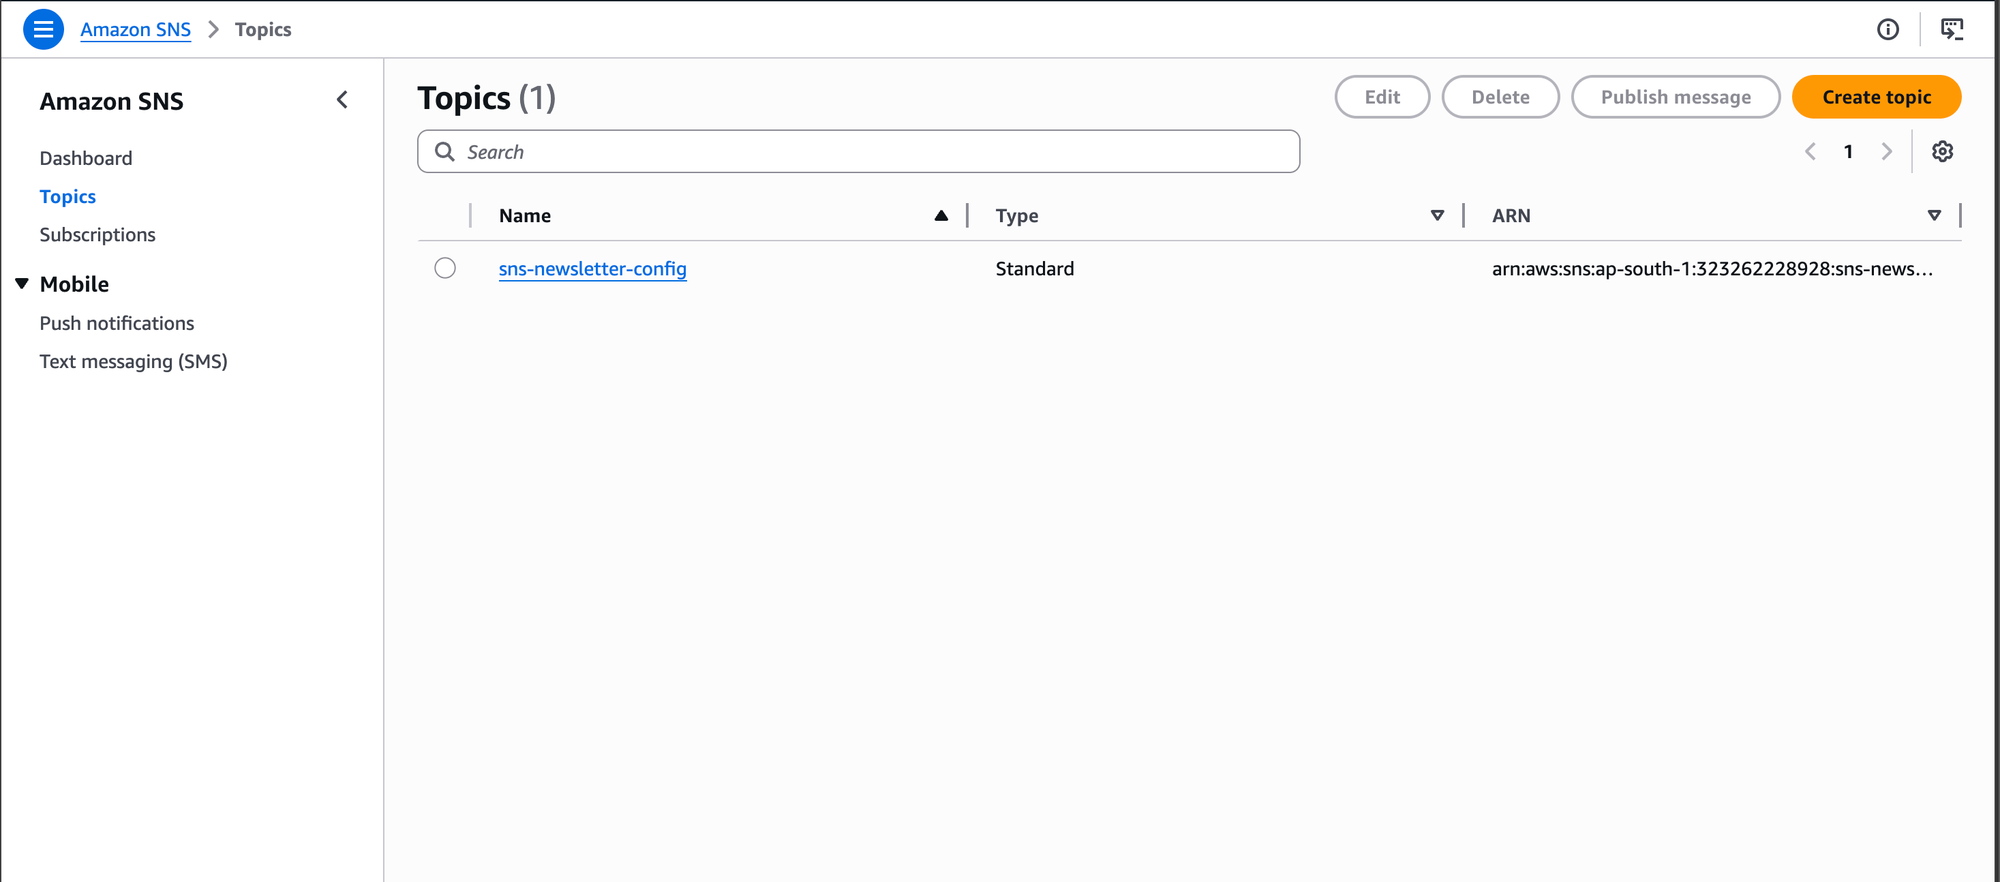Open table preferences gear icon
Screen dimensions: 2000x882
1942,152
